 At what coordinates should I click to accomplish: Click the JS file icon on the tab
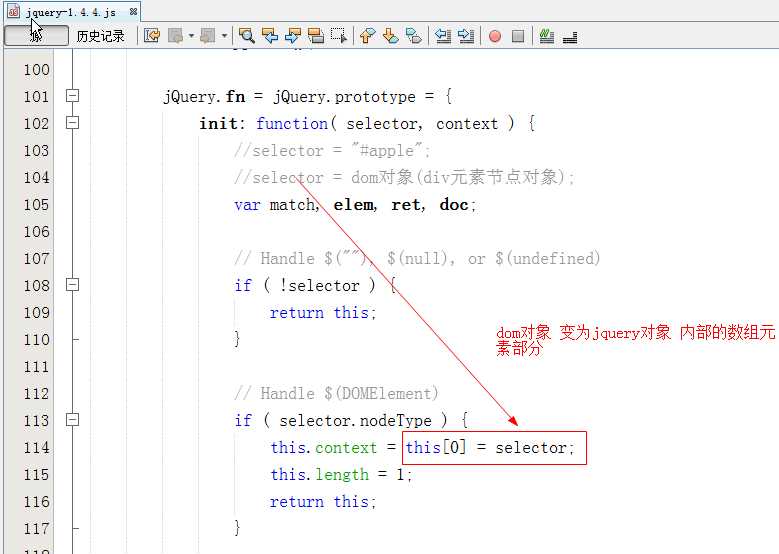(x=14, y=11)
